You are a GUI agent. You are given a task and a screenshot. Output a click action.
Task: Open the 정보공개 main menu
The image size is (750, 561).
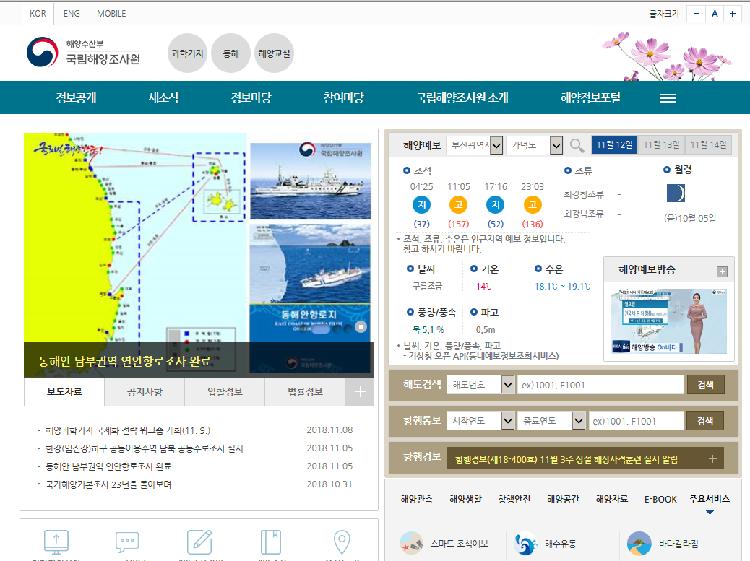(76, 98)
